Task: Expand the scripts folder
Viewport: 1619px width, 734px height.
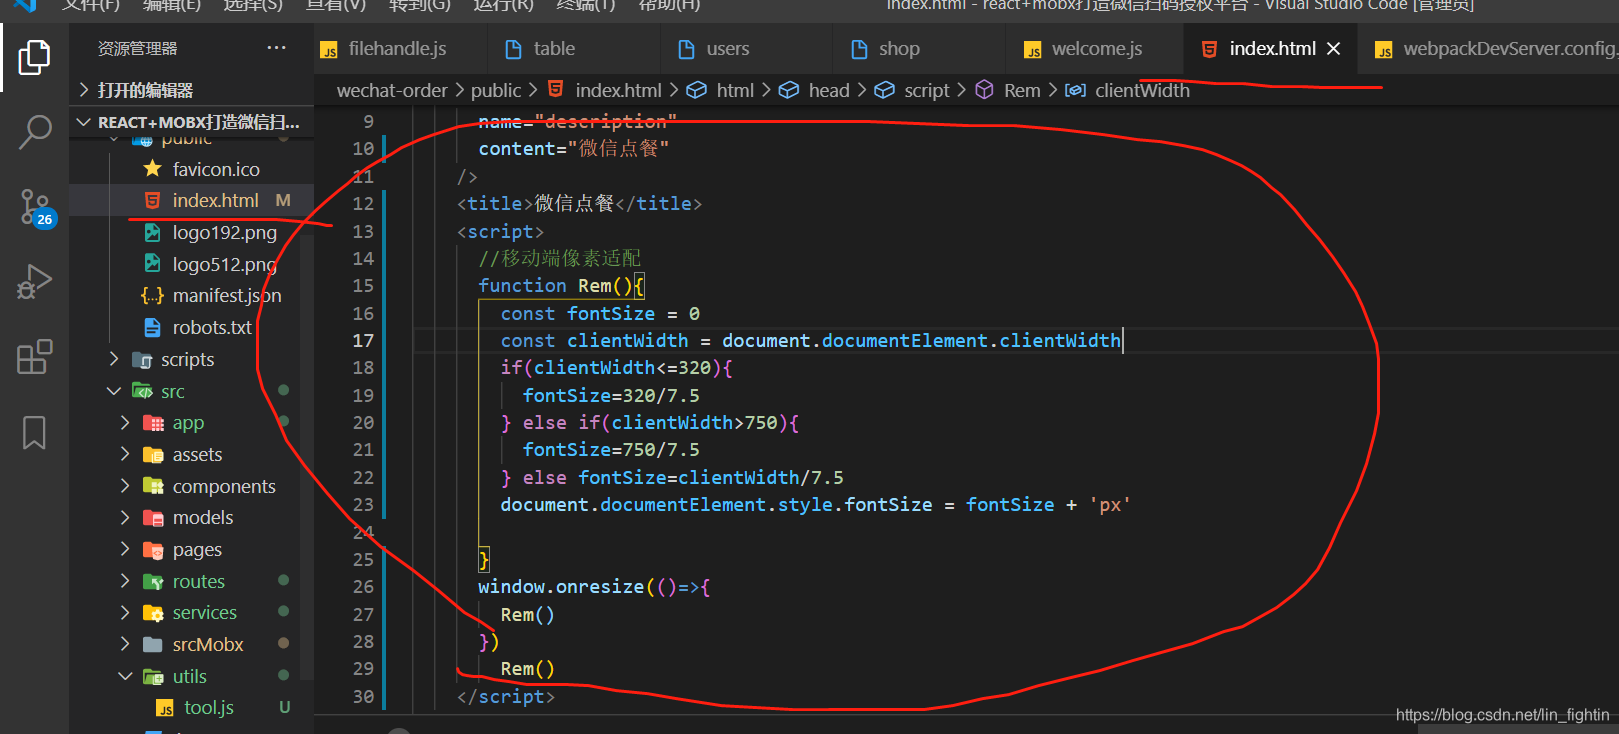Action: click(x=187, y=359)
